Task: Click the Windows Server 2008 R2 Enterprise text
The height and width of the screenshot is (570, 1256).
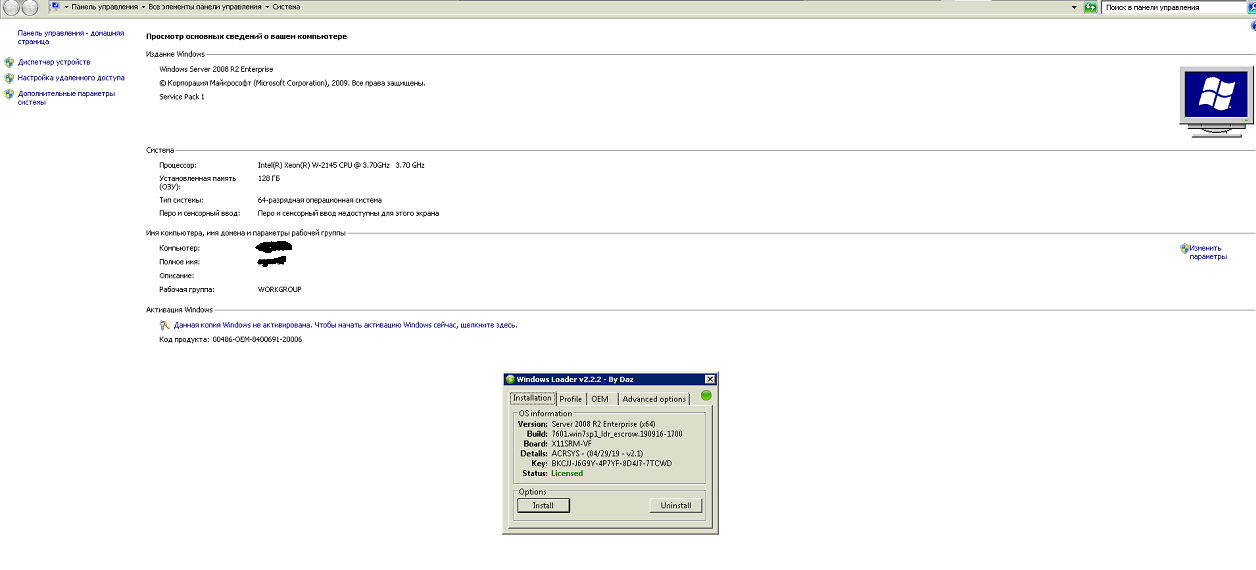Action: (x=216, y=69)
